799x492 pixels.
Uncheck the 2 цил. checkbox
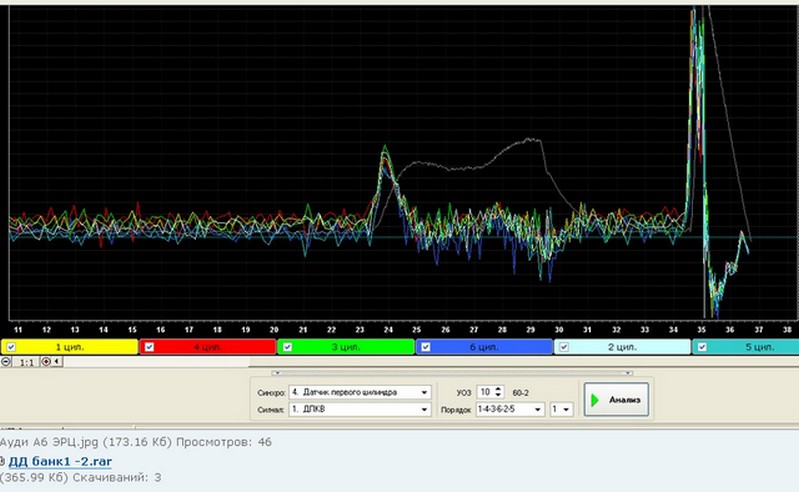pyautogui.click(x=564, y=347)
